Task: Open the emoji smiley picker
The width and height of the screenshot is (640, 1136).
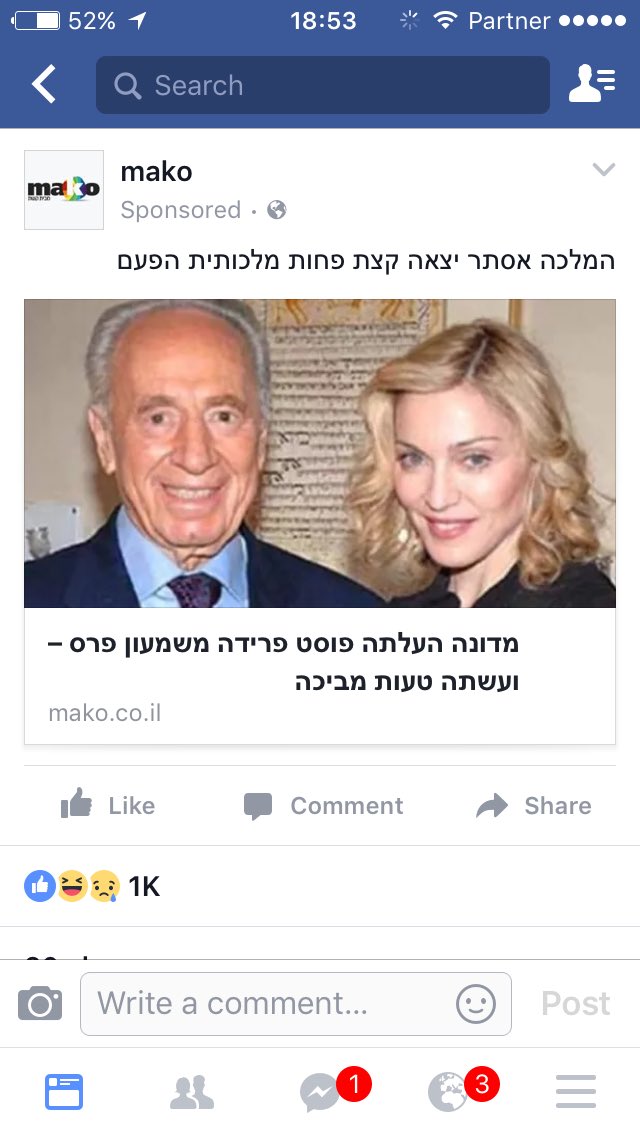Action: click(476, 1004)
